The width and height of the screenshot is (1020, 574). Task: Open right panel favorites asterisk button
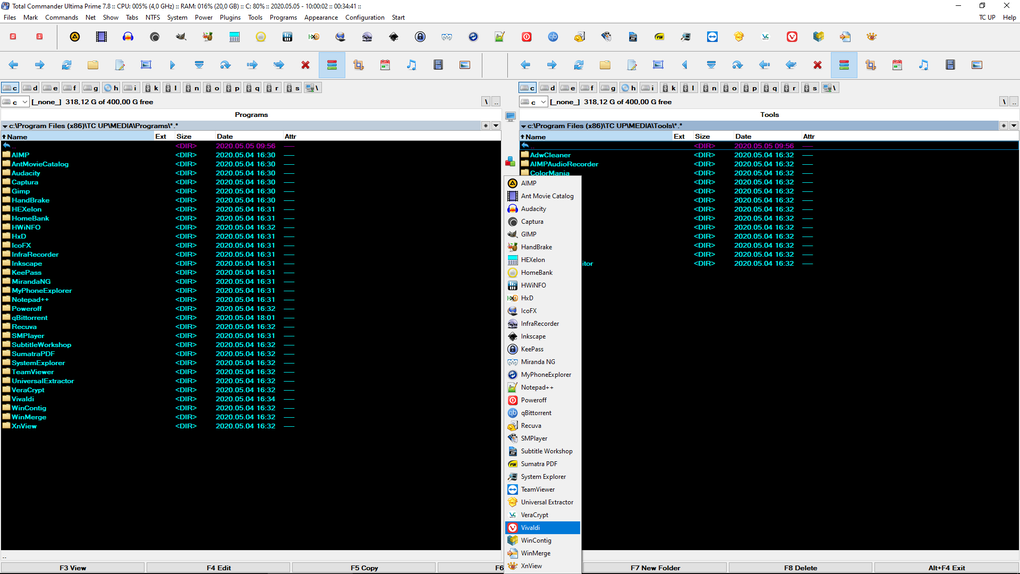click(x=1004, y=126)
